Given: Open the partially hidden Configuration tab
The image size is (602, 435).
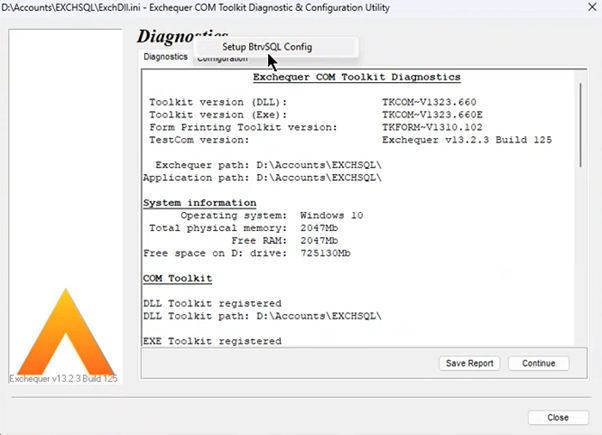Looking at the screenshot, I should [222, 60].
